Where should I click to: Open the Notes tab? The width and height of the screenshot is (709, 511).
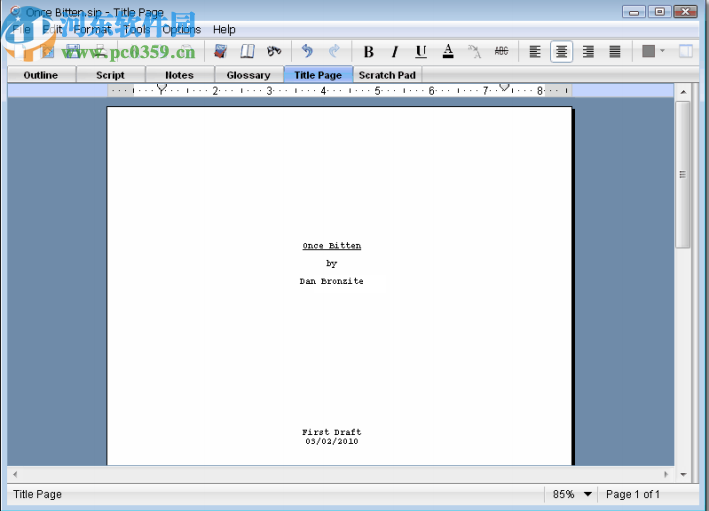click(x=179, y=75)
